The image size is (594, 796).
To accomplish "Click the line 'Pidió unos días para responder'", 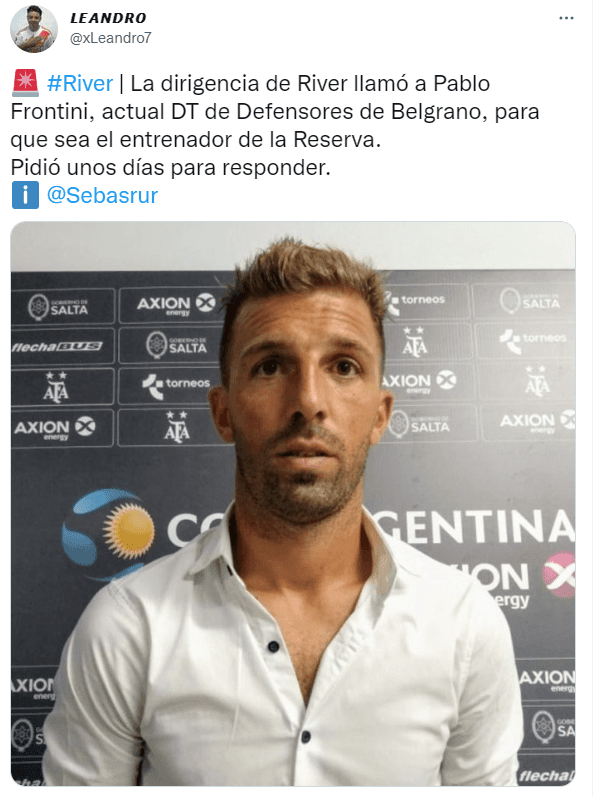I will click(170, 168).
